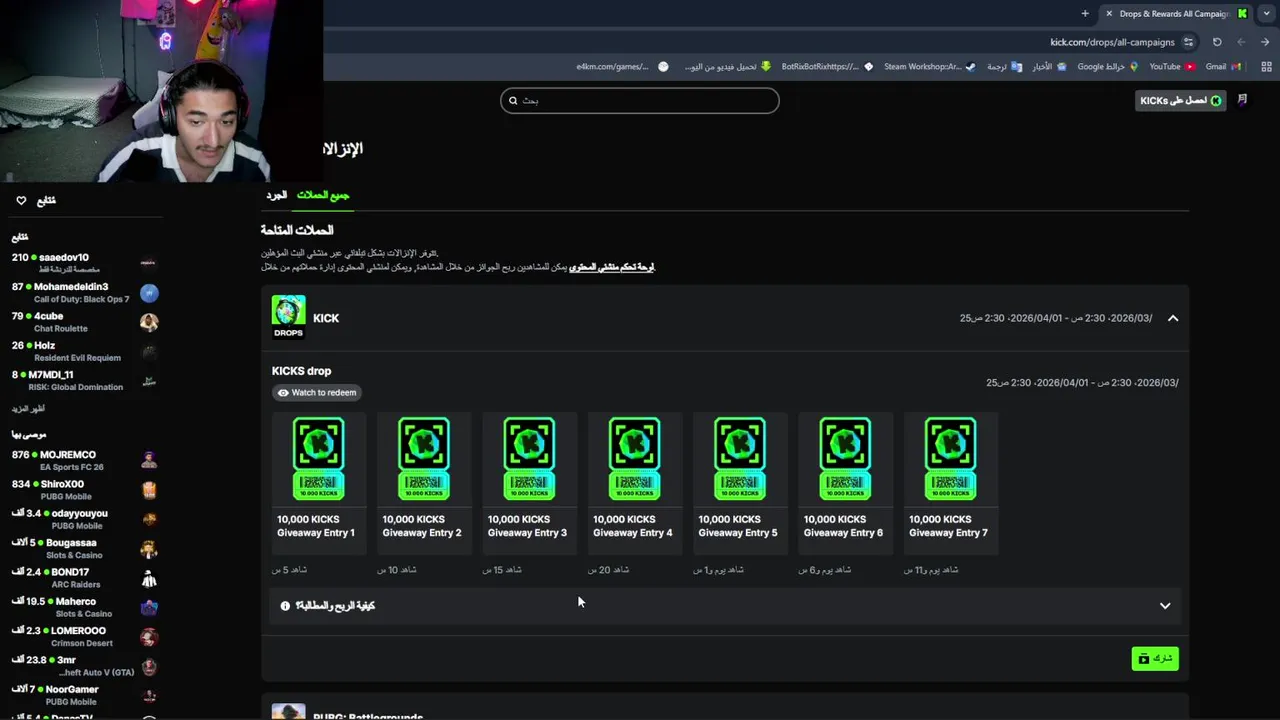Click the info icon in the how-to-claim row

[x=285, y=606]
